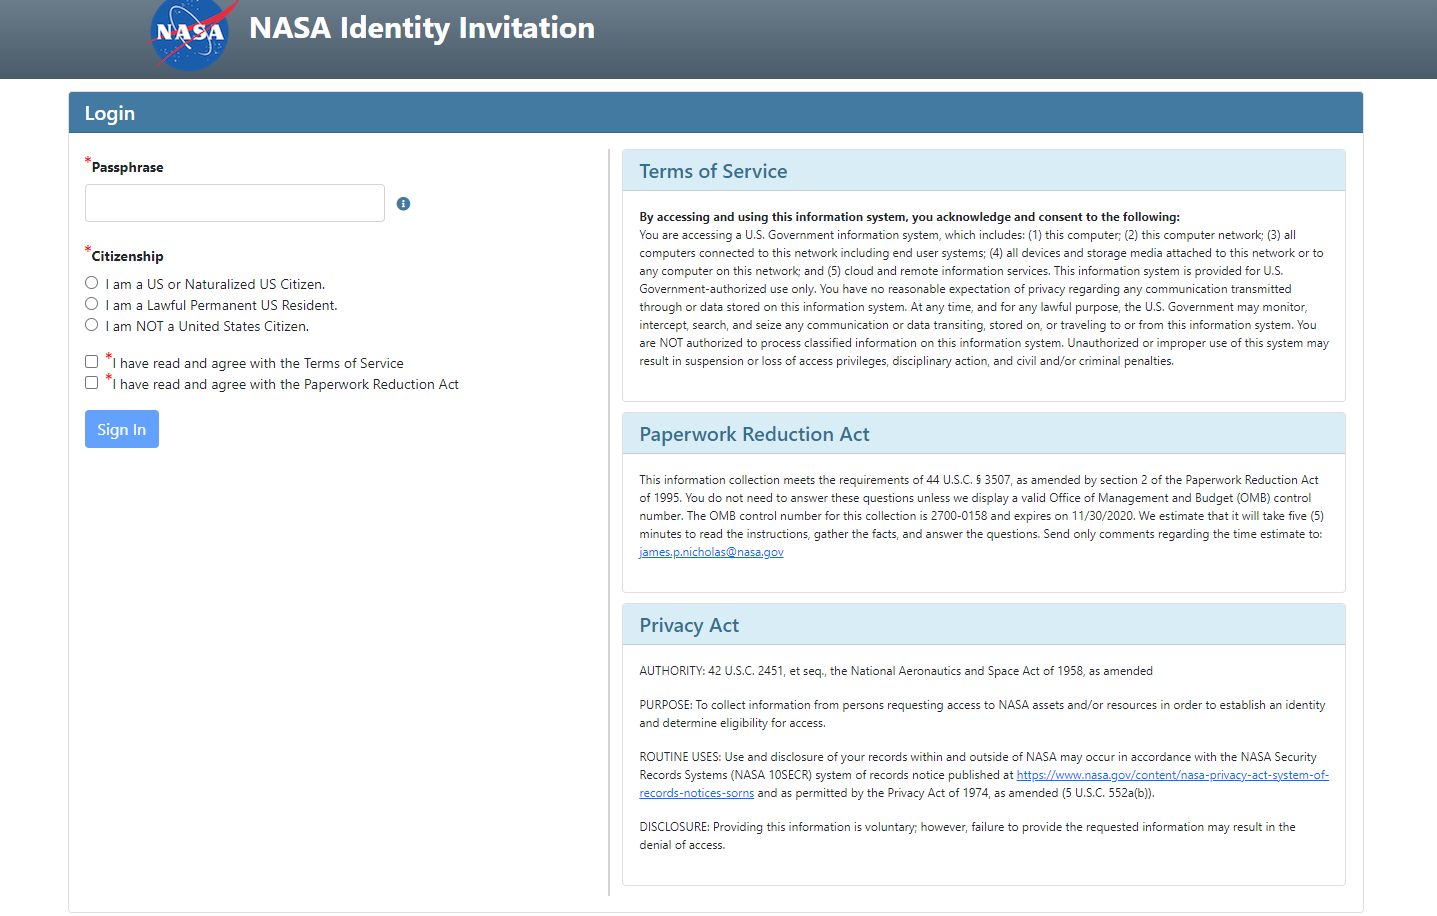
Task: Click the bold Terms of Service acknowledgement sentence
Action: (x=909, y=217)
